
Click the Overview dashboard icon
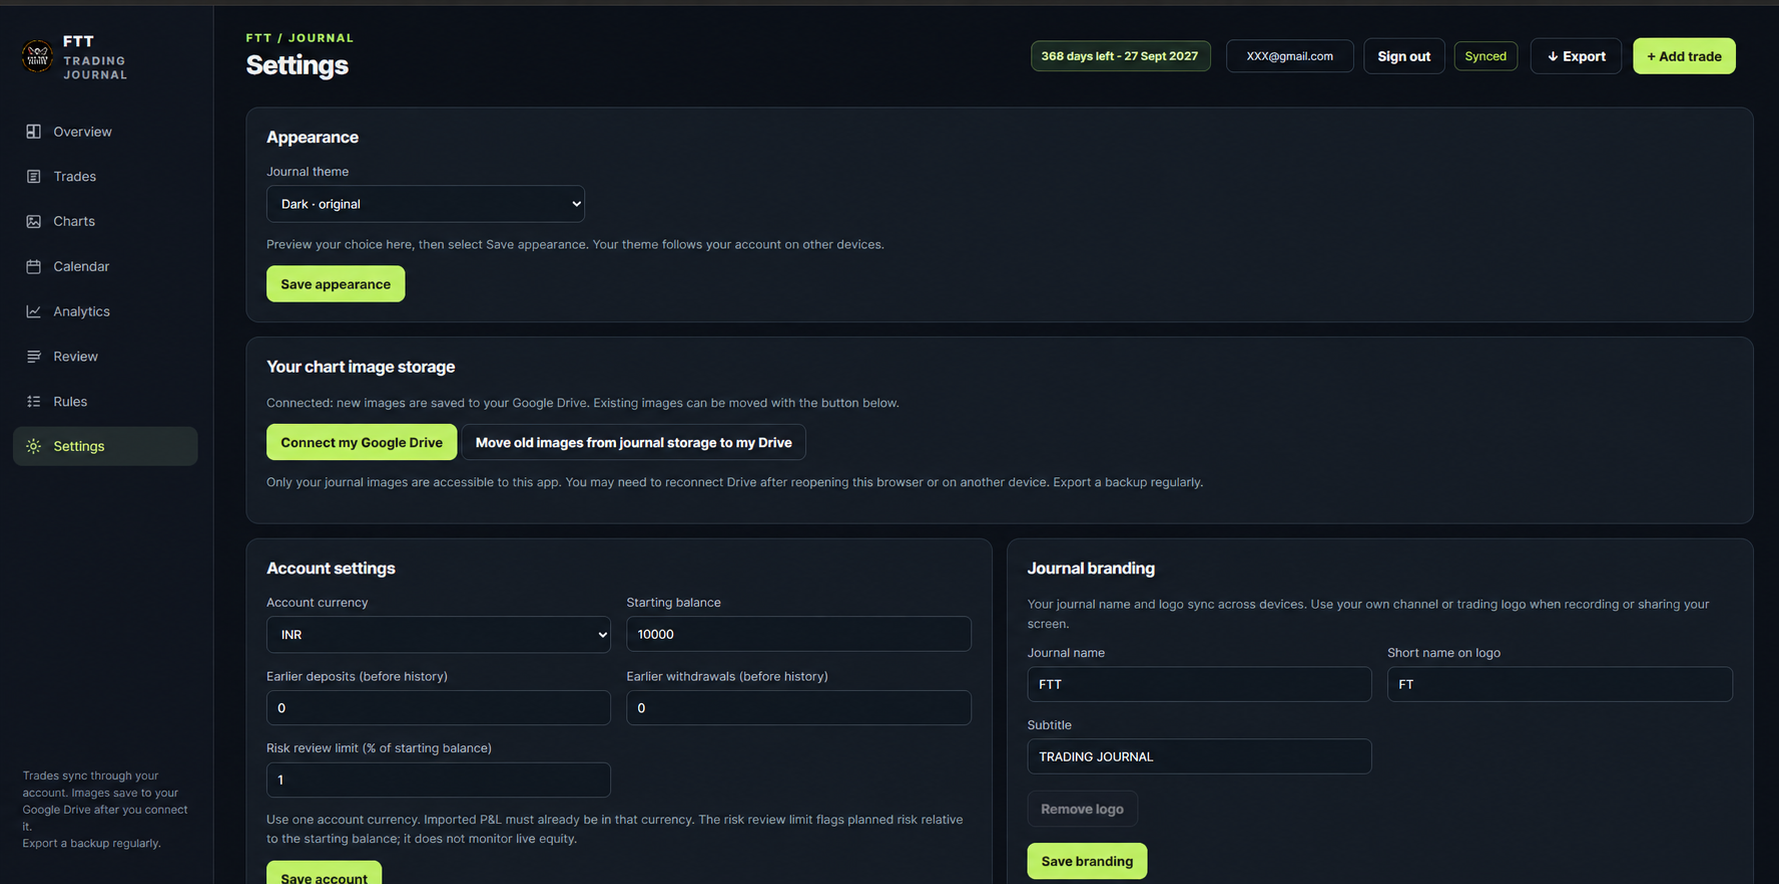pos(34,131)
